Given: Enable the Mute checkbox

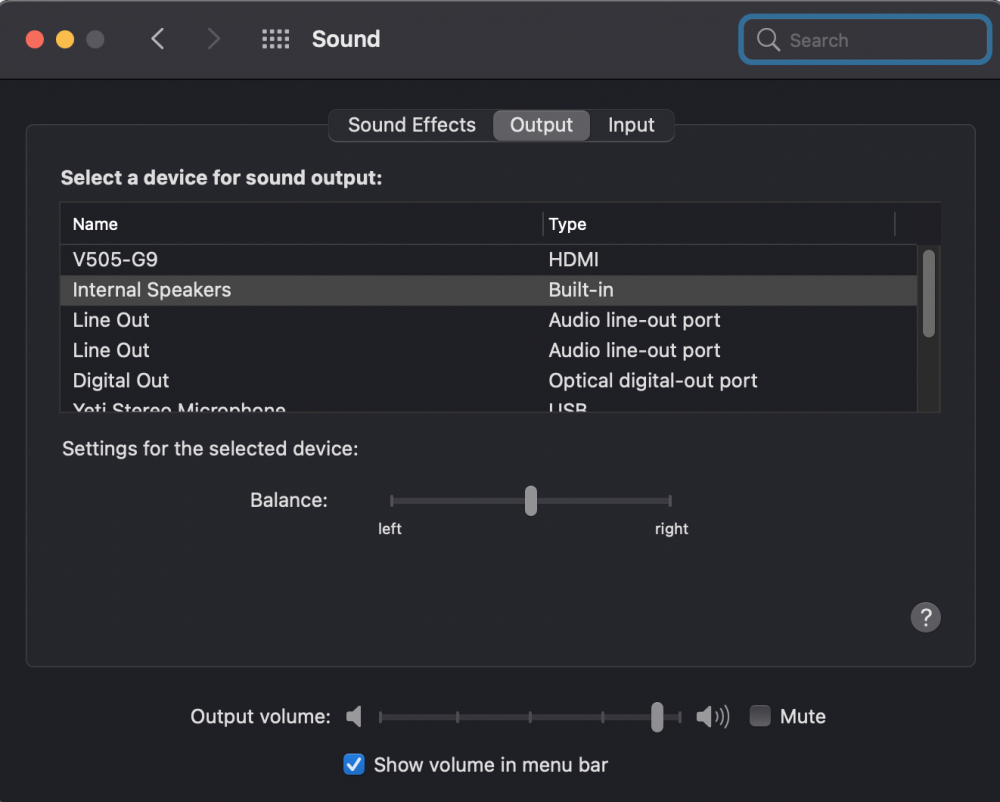Looking at the screenshot, I should (760, 715).
